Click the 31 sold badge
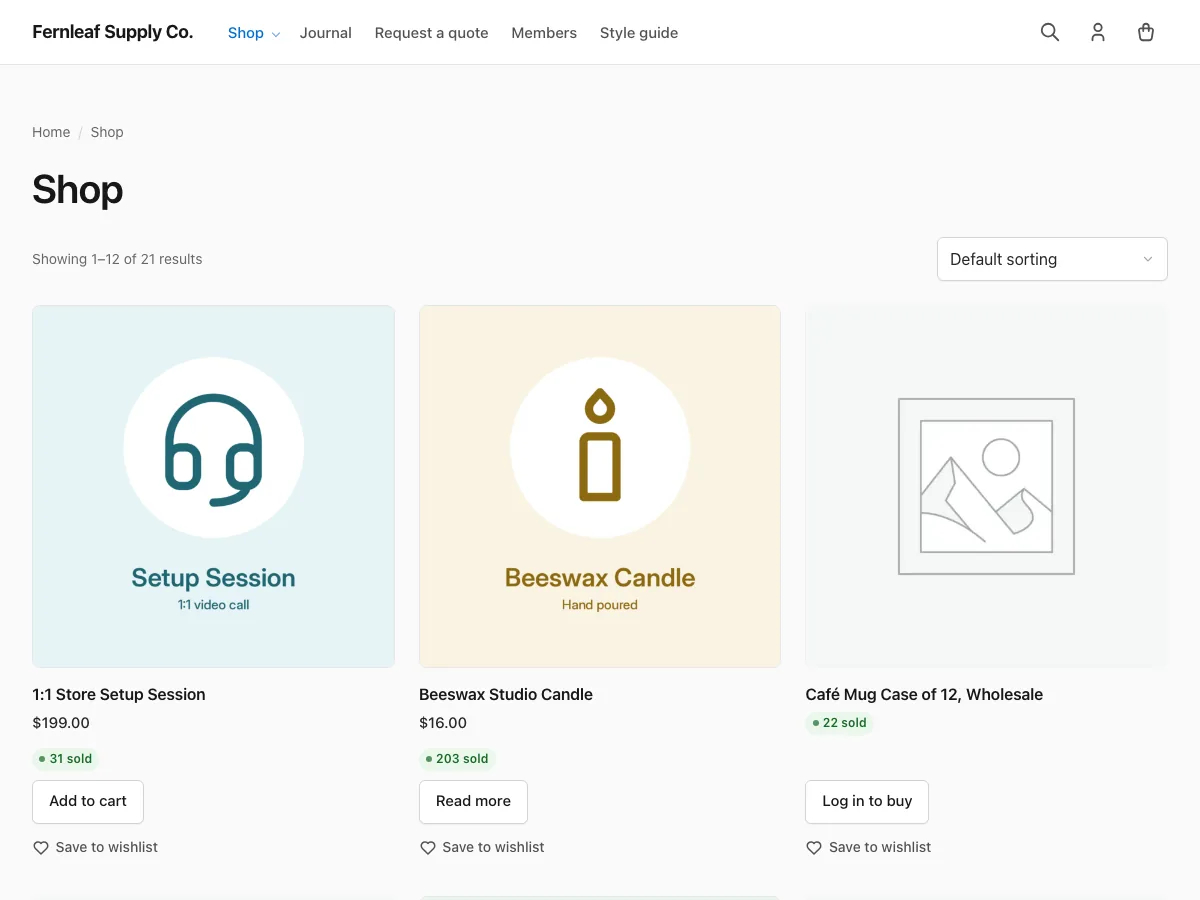 [x=65, y=759]
